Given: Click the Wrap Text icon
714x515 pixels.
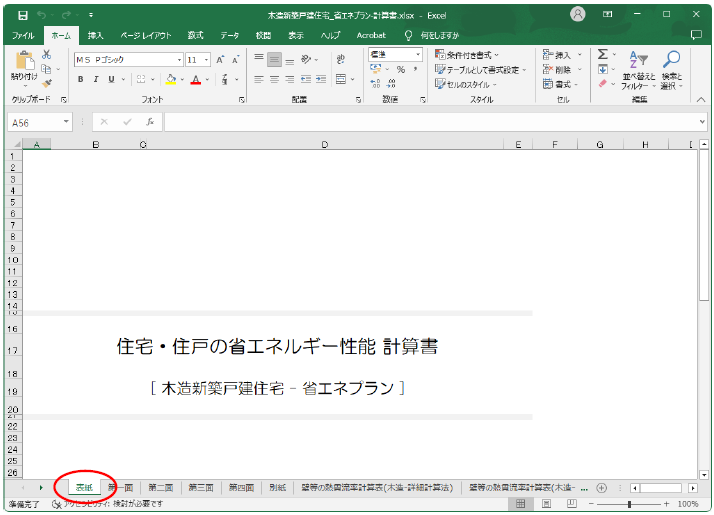Looking at the screenshot, I should click(341, 59).
